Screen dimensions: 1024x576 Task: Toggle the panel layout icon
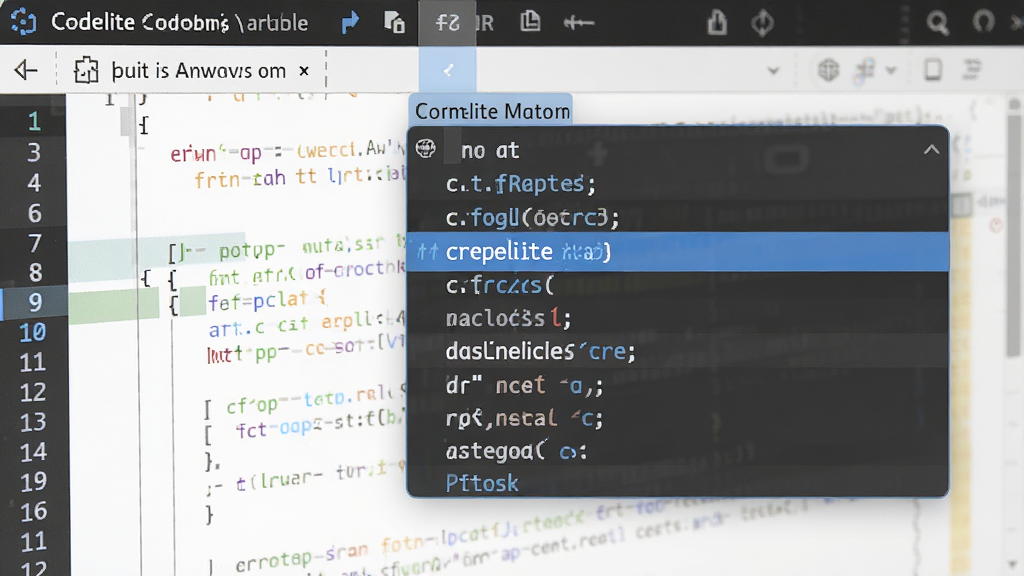click(933, 69)
